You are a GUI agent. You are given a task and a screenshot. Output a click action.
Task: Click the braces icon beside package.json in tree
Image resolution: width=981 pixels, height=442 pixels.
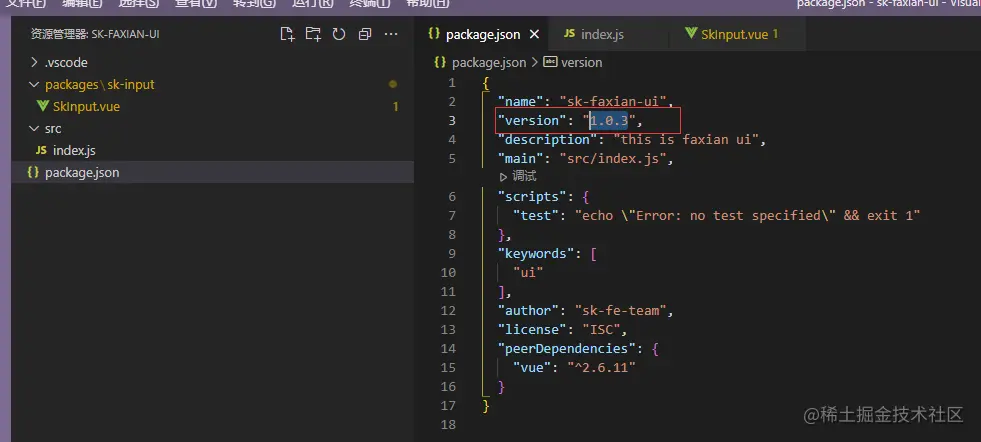click(x=33, y=172)
